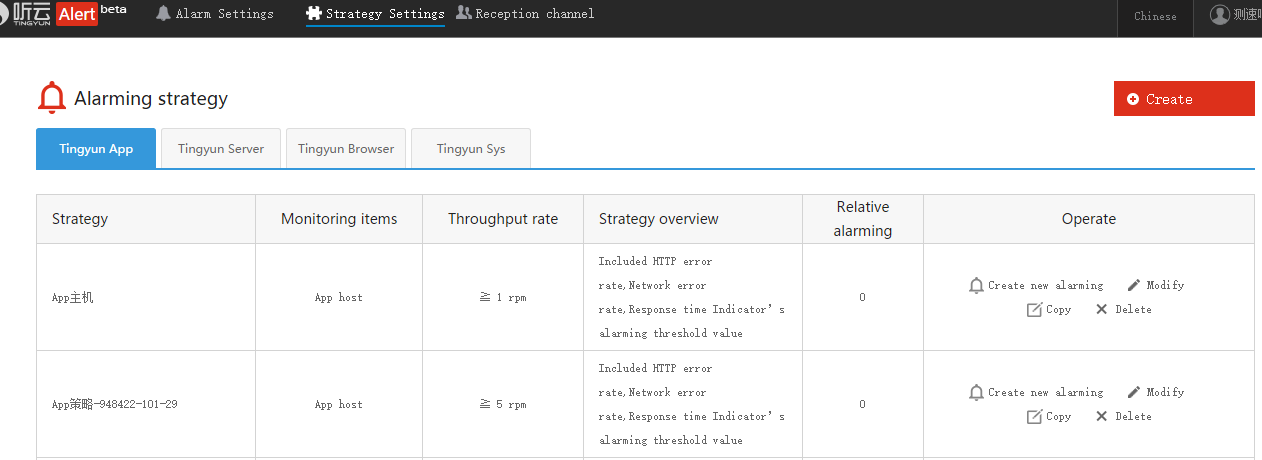
Task: Click pencil Modify icon for App策略-948422-101-29
Action: tap(1134, 392)
